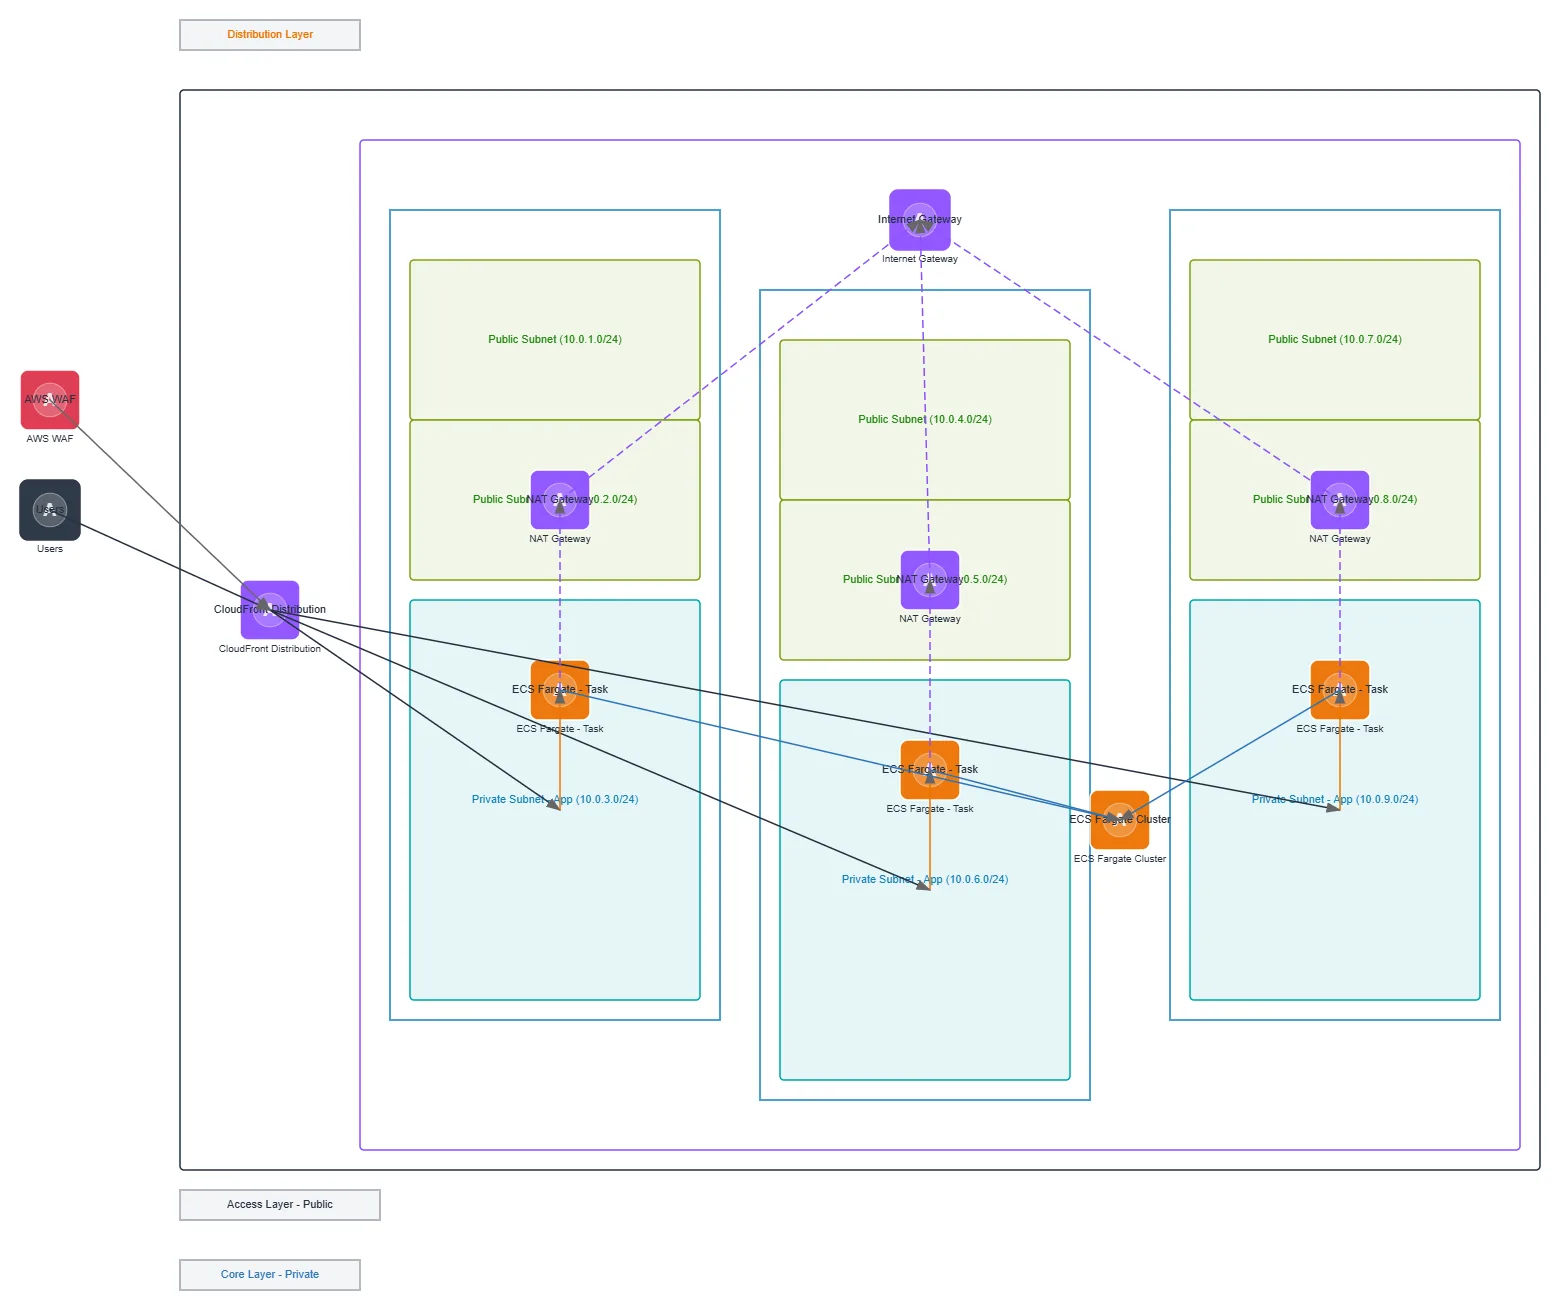Select Private Subnet - App (10.0.3.0/24) label

pos(555,800)
